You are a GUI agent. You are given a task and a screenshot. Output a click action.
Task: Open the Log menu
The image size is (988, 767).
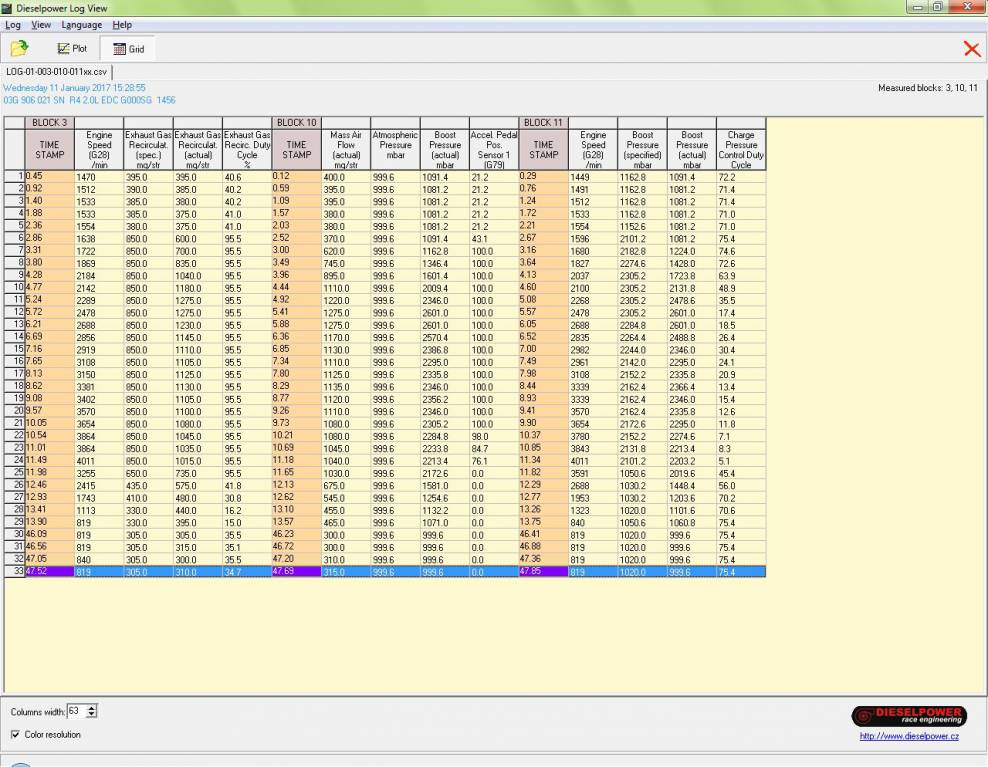[x=13, y=24]
